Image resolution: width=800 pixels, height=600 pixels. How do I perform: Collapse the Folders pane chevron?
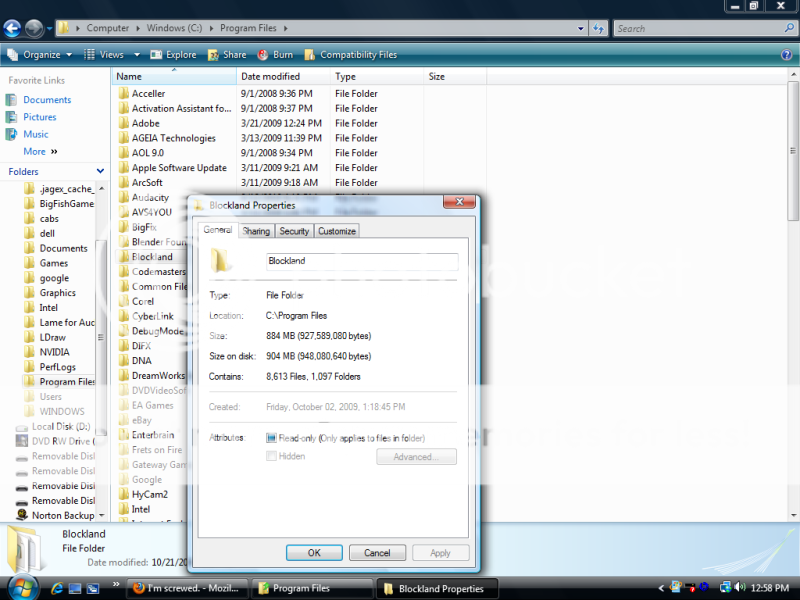click(x=100, y=171)
